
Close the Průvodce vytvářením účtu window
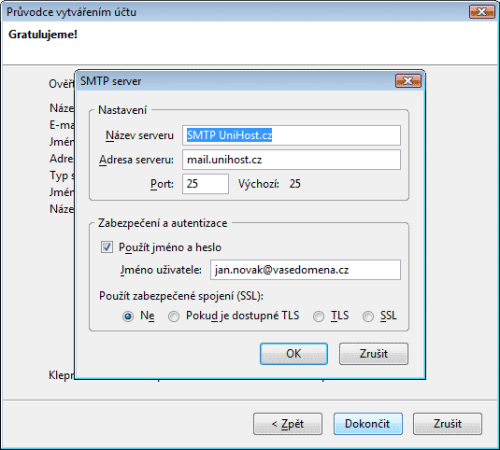tap(482, 12)
